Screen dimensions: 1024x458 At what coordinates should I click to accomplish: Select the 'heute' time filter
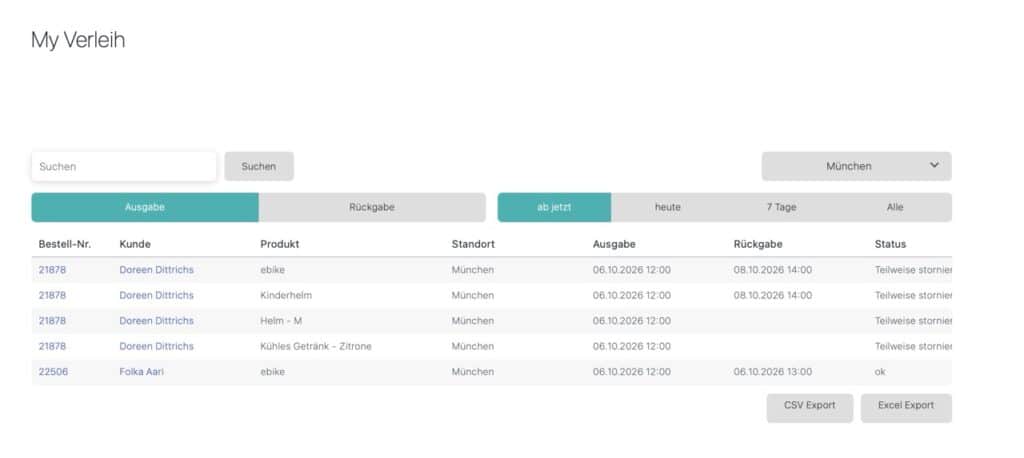[667, 207]
